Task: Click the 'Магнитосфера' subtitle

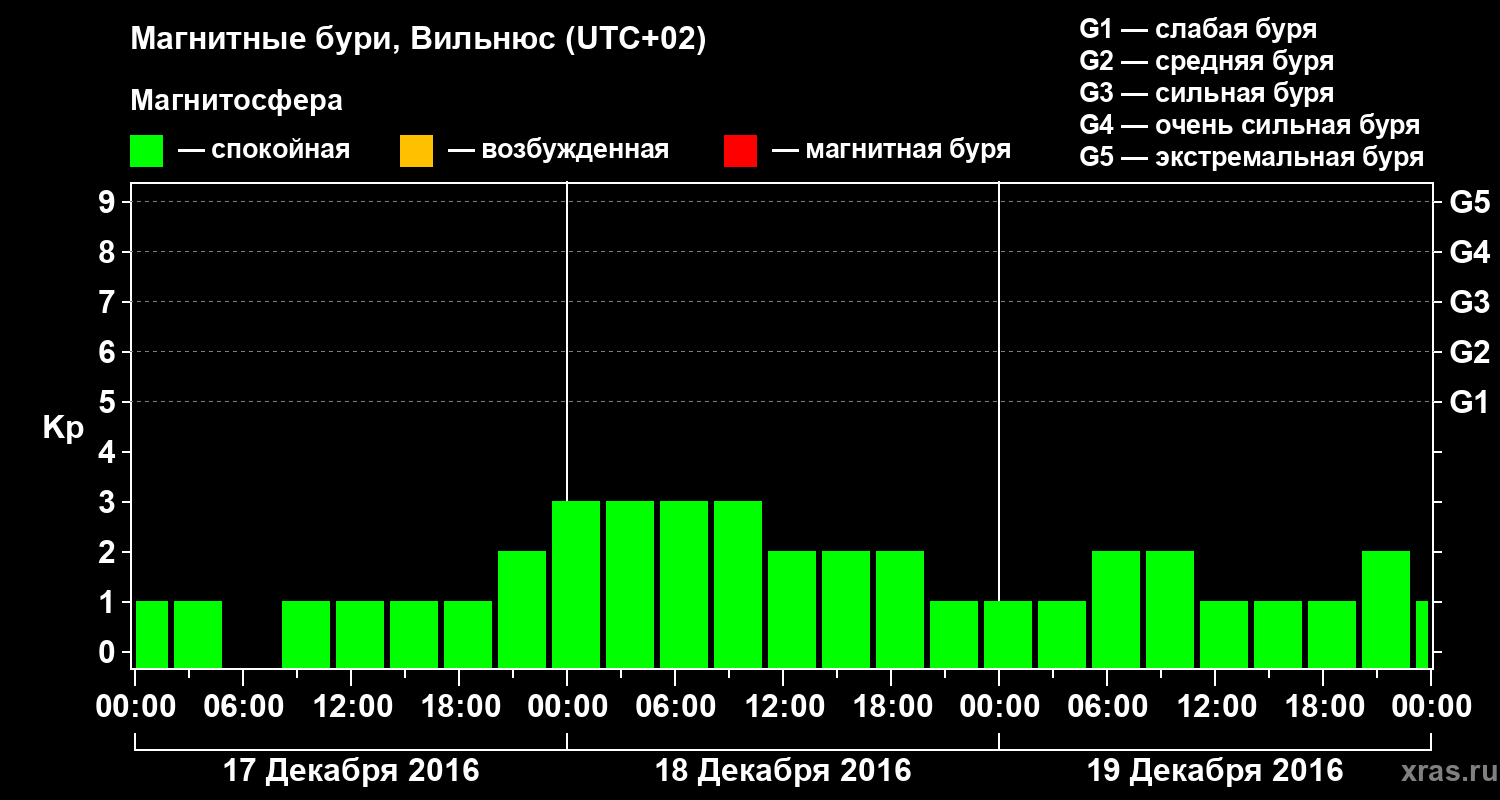Action: (236, 101)
